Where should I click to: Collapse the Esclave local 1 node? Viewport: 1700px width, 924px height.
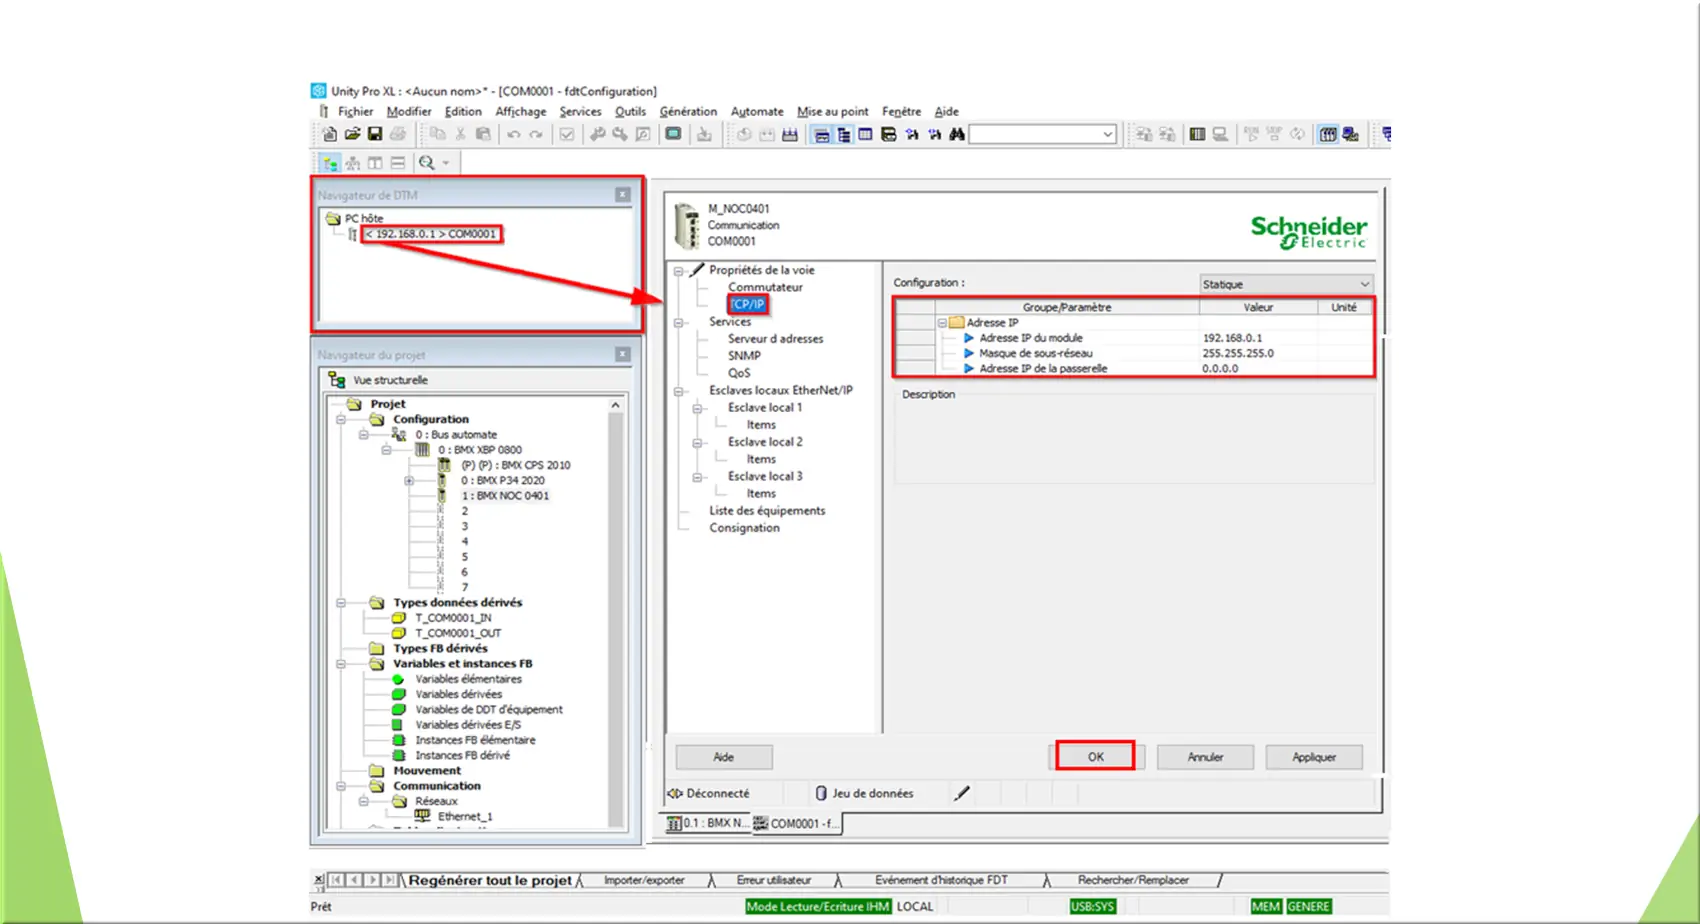(698, 408)
